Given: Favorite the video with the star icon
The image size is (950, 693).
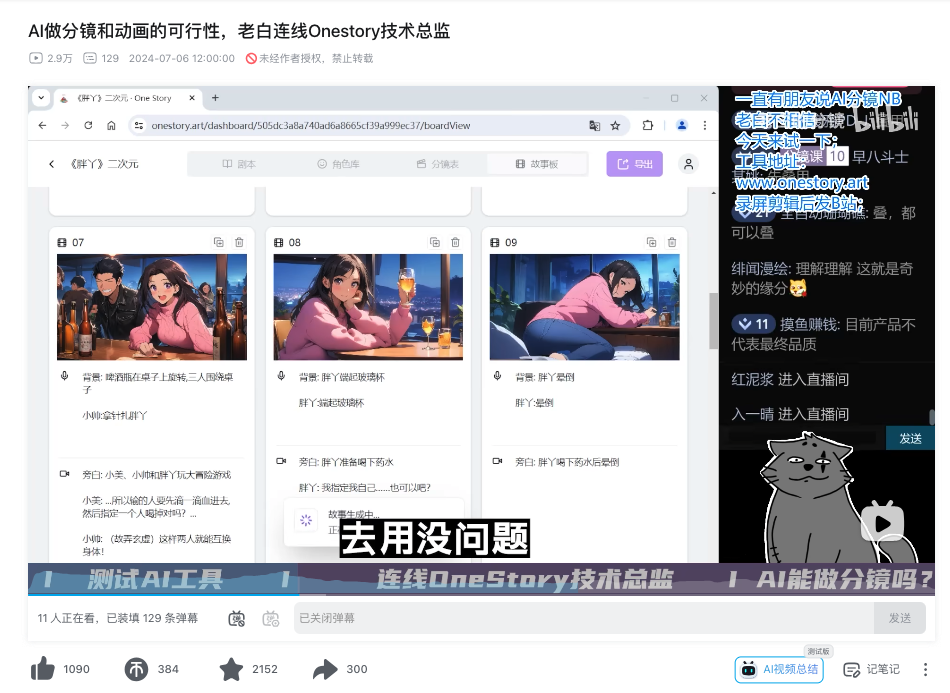Looking at the screenshot, I should pos(231,669).
